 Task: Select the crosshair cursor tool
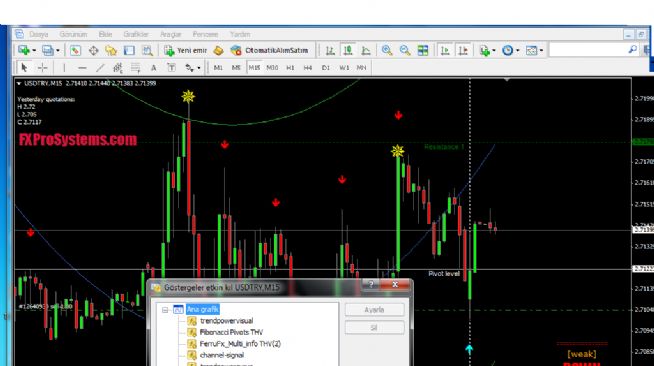(43, 68)
